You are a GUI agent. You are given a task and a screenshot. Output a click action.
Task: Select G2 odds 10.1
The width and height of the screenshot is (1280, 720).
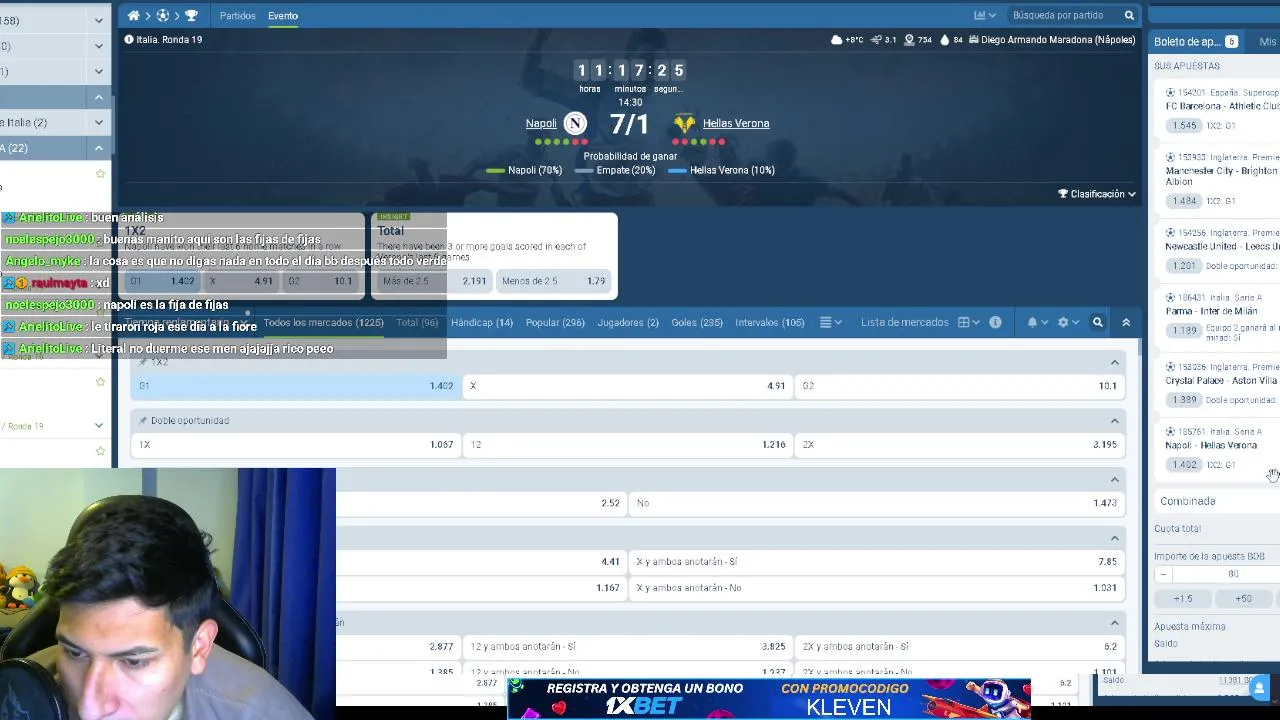pos(960,386)
